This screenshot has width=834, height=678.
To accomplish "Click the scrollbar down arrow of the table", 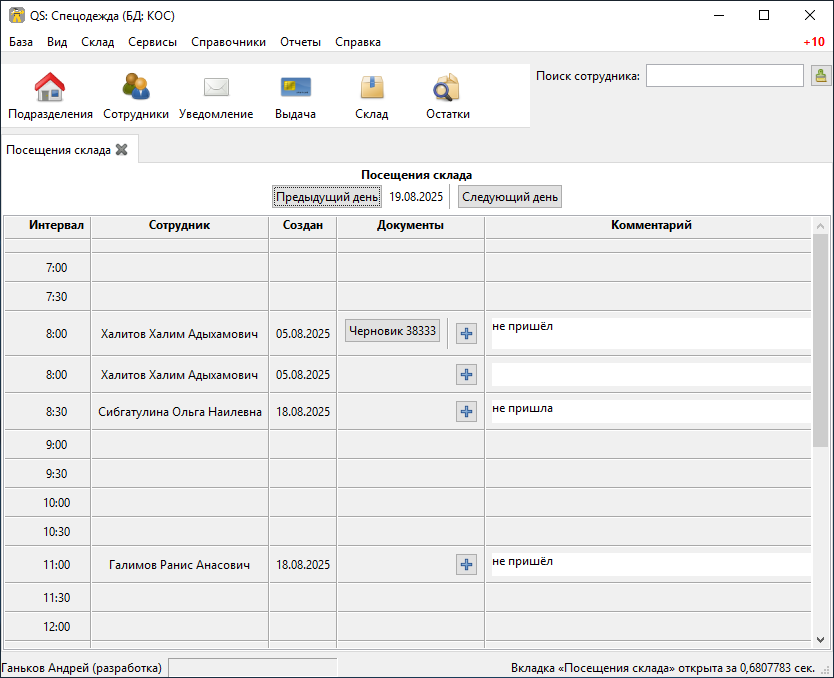I will coord(821,639).
